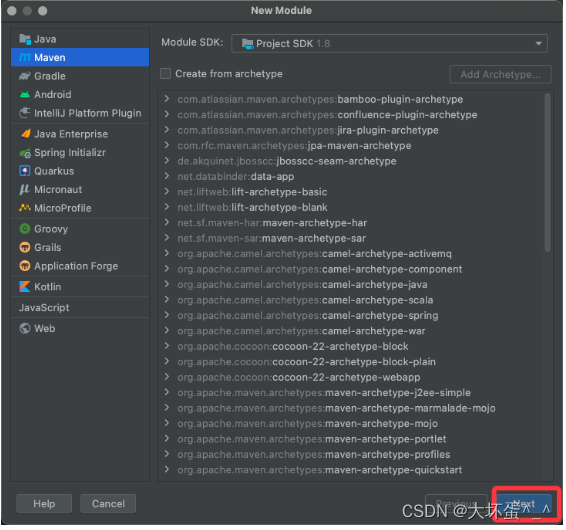This screenshot has height=530, width=566.
Task: Click the Groovy green icon
Action: click(25, 229)
